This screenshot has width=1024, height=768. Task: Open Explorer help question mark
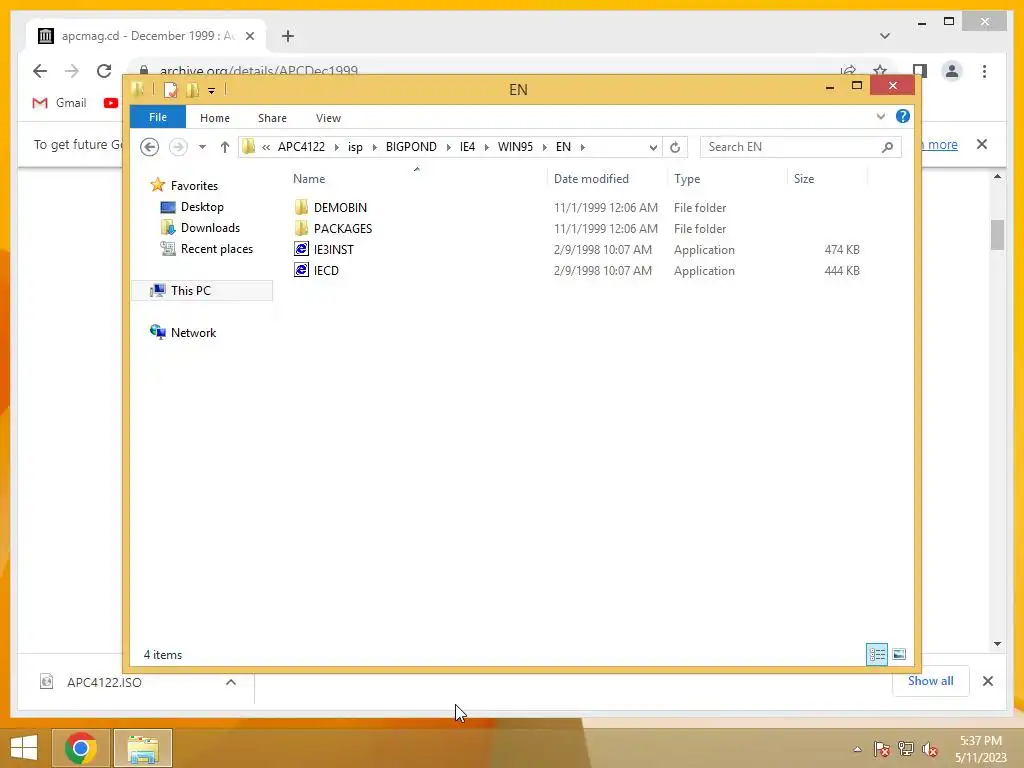point(903,116)
